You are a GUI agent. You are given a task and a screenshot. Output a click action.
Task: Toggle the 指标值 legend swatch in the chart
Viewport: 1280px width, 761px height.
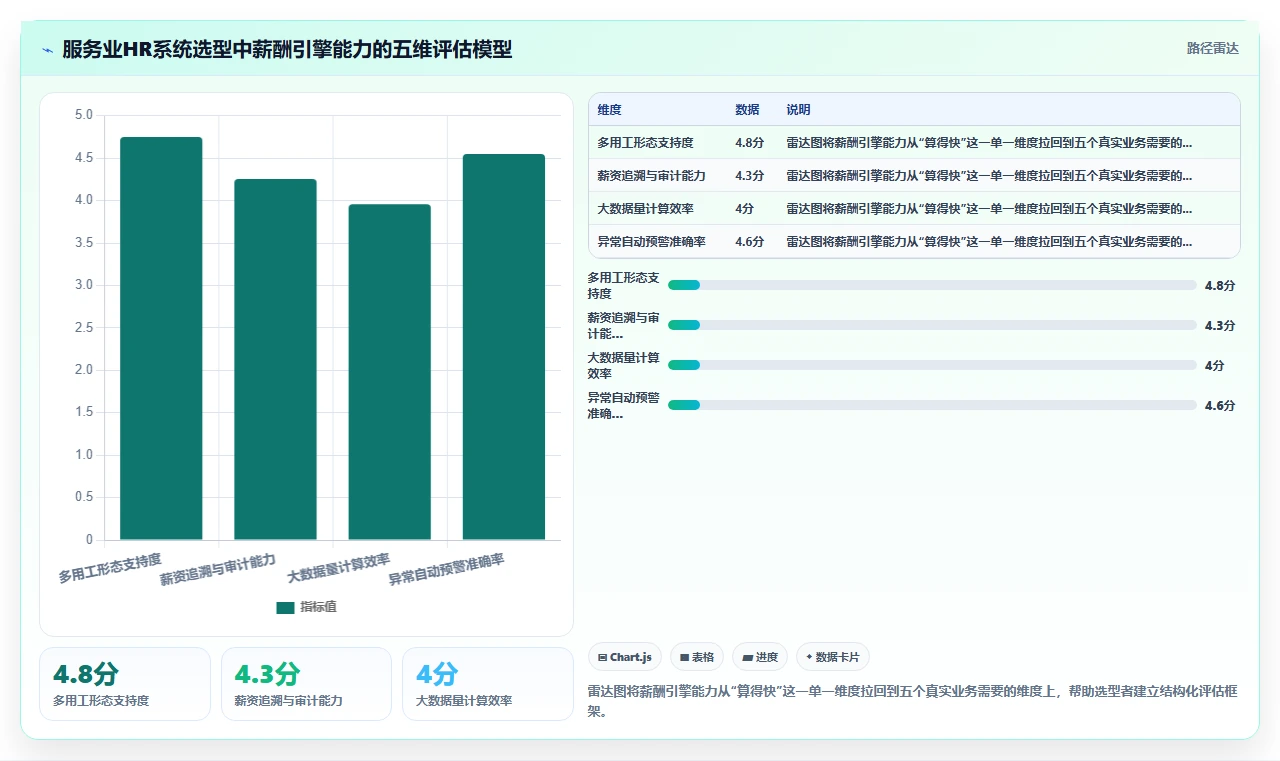(x=285, y=607)
